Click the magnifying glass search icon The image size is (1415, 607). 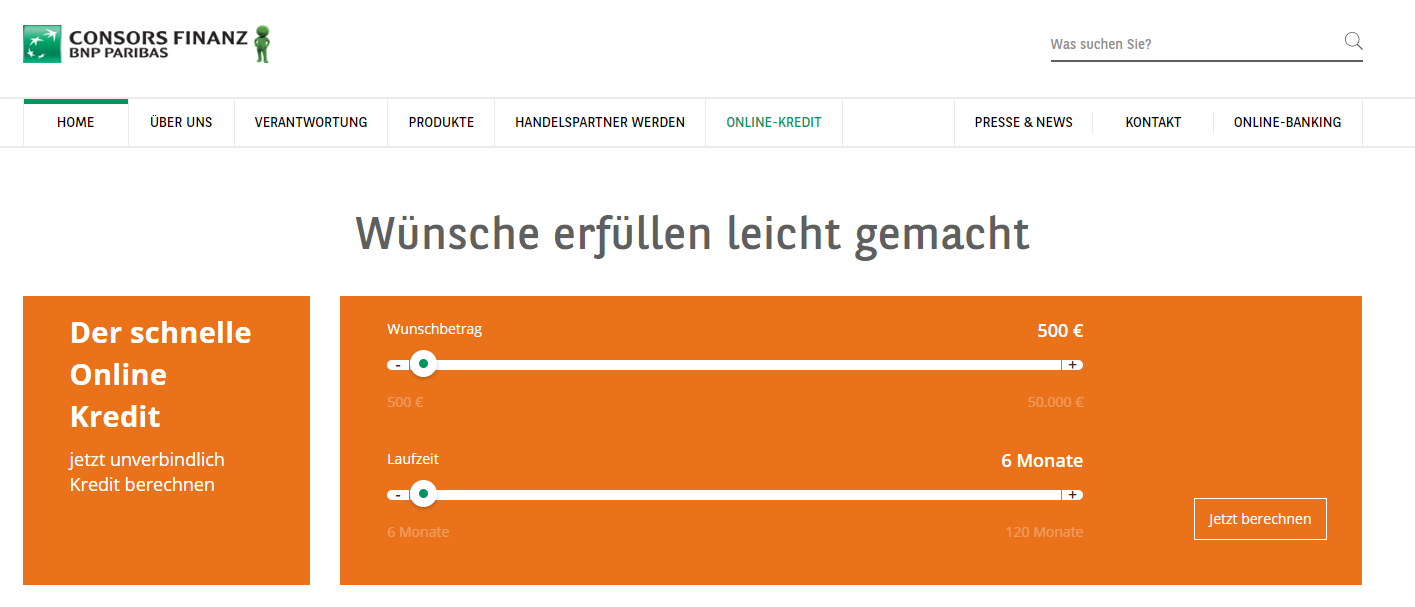[1352, 41]
